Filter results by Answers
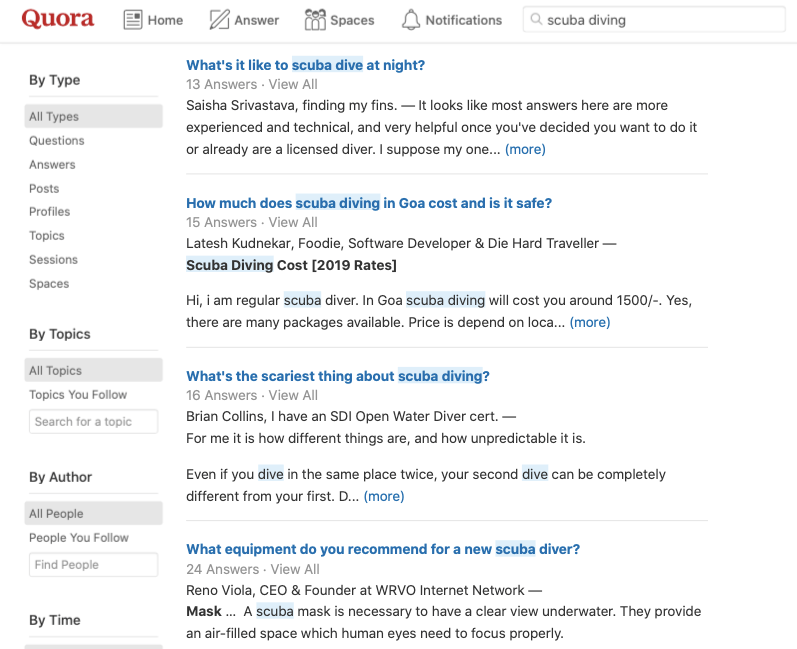 pos(52,165)
